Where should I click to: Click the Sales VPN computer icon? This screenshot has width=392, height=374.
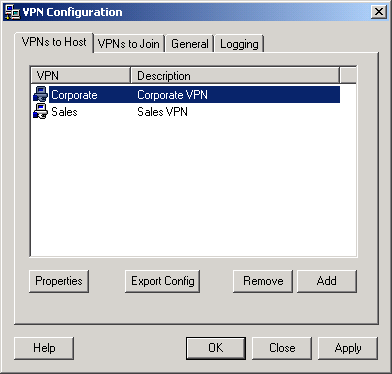pos(40,111)
